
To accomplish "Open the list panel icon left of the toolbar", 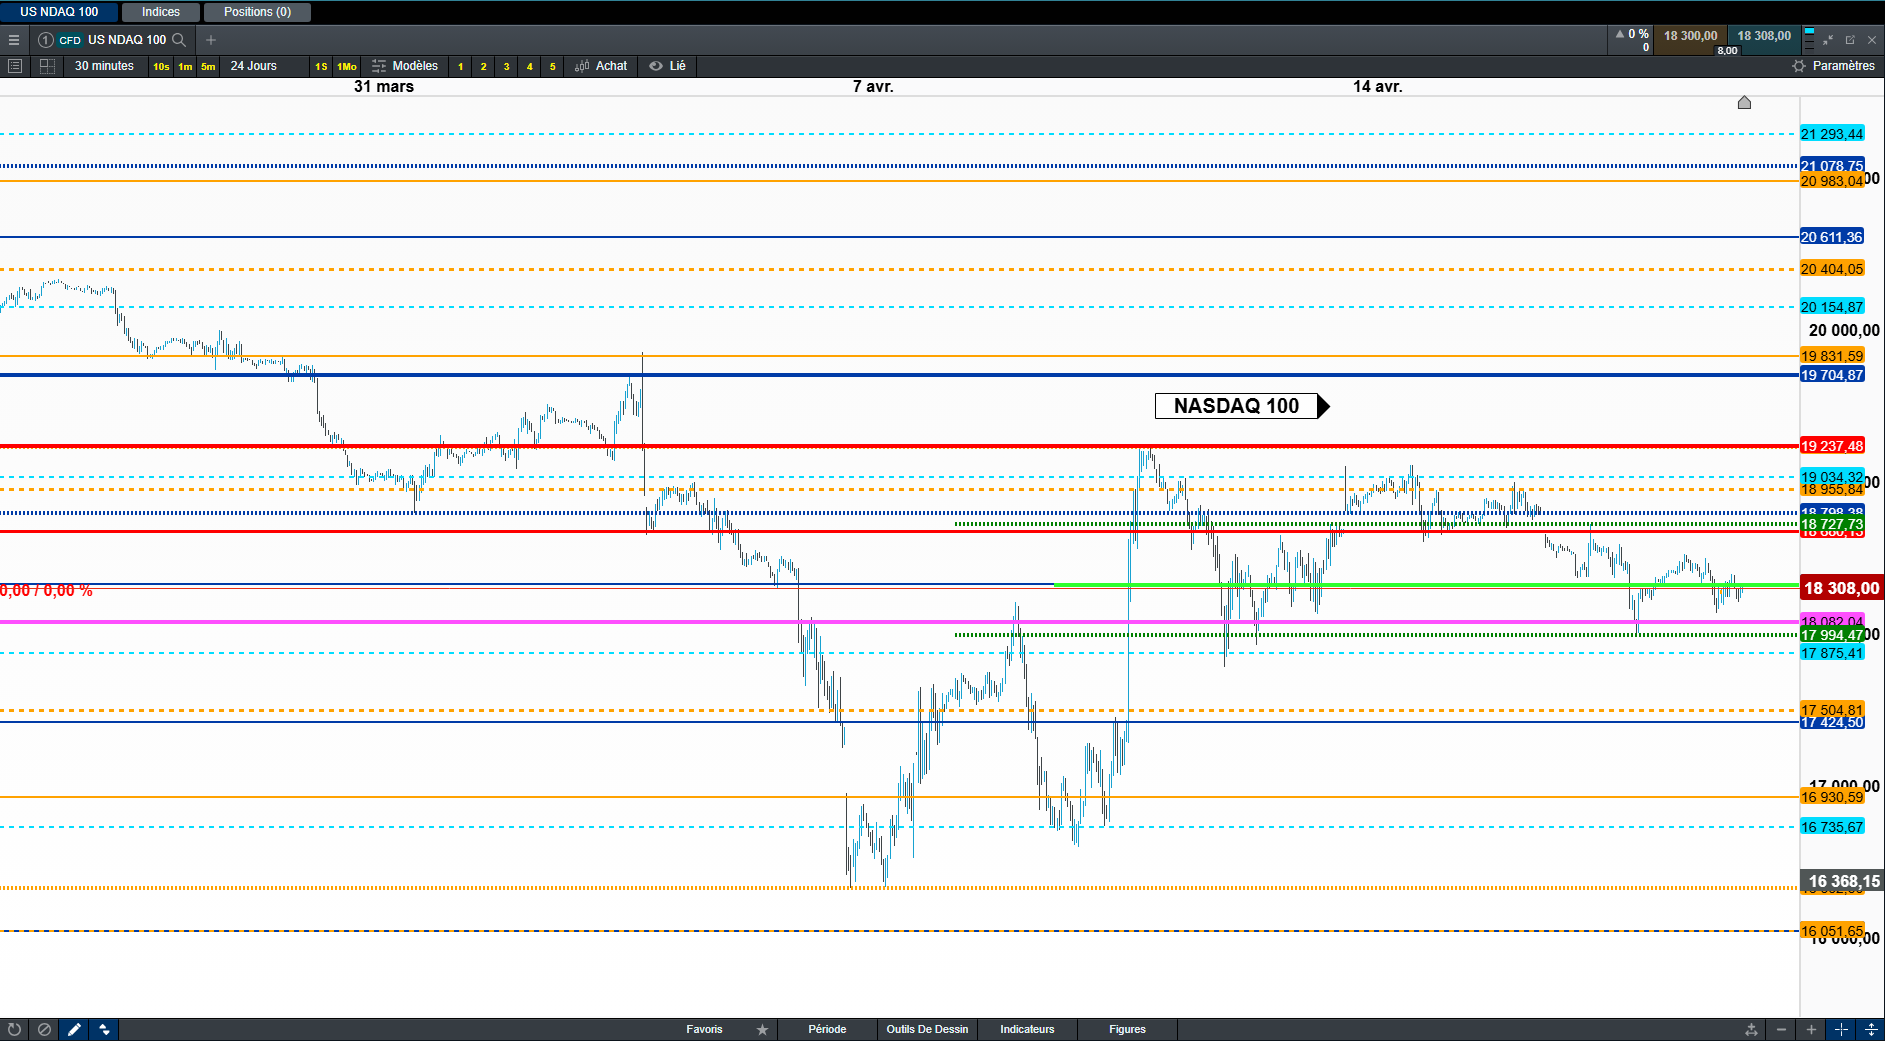I will coord(15,66).
